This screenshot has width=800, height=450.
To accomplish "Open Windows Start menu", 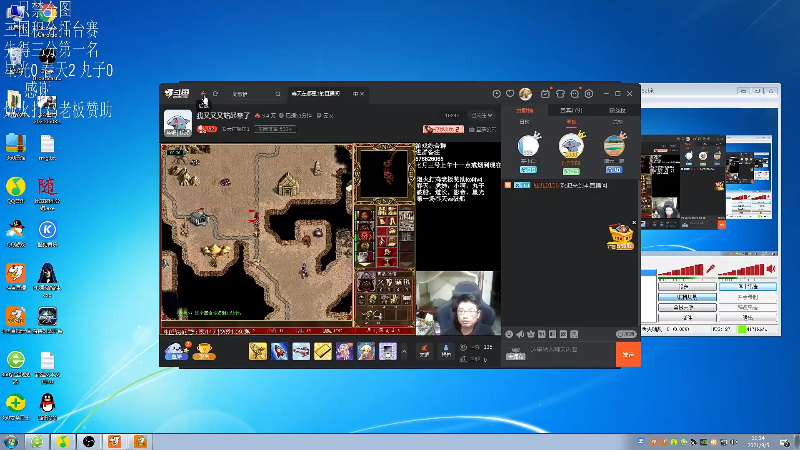I will point(10,441).
